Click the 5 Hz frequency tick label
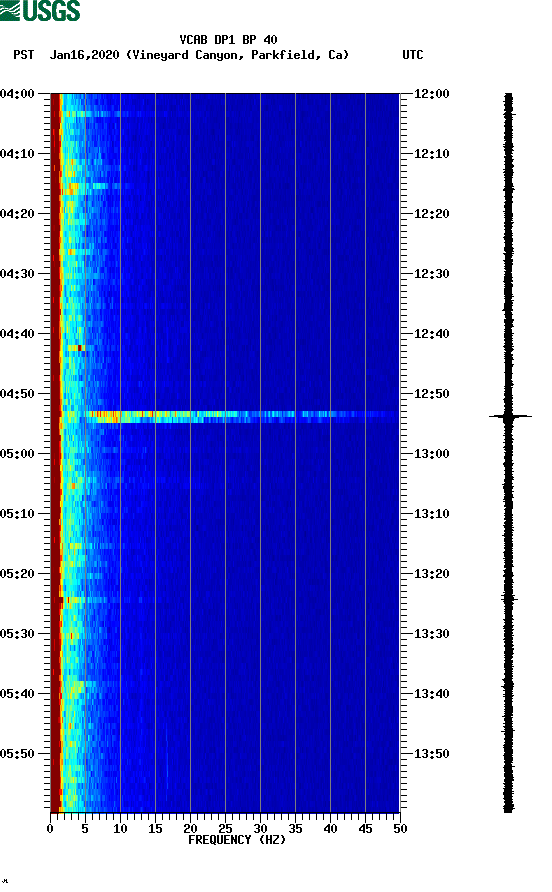The height and width of the screenshot is (892, 552). click(x=85, y=829)
